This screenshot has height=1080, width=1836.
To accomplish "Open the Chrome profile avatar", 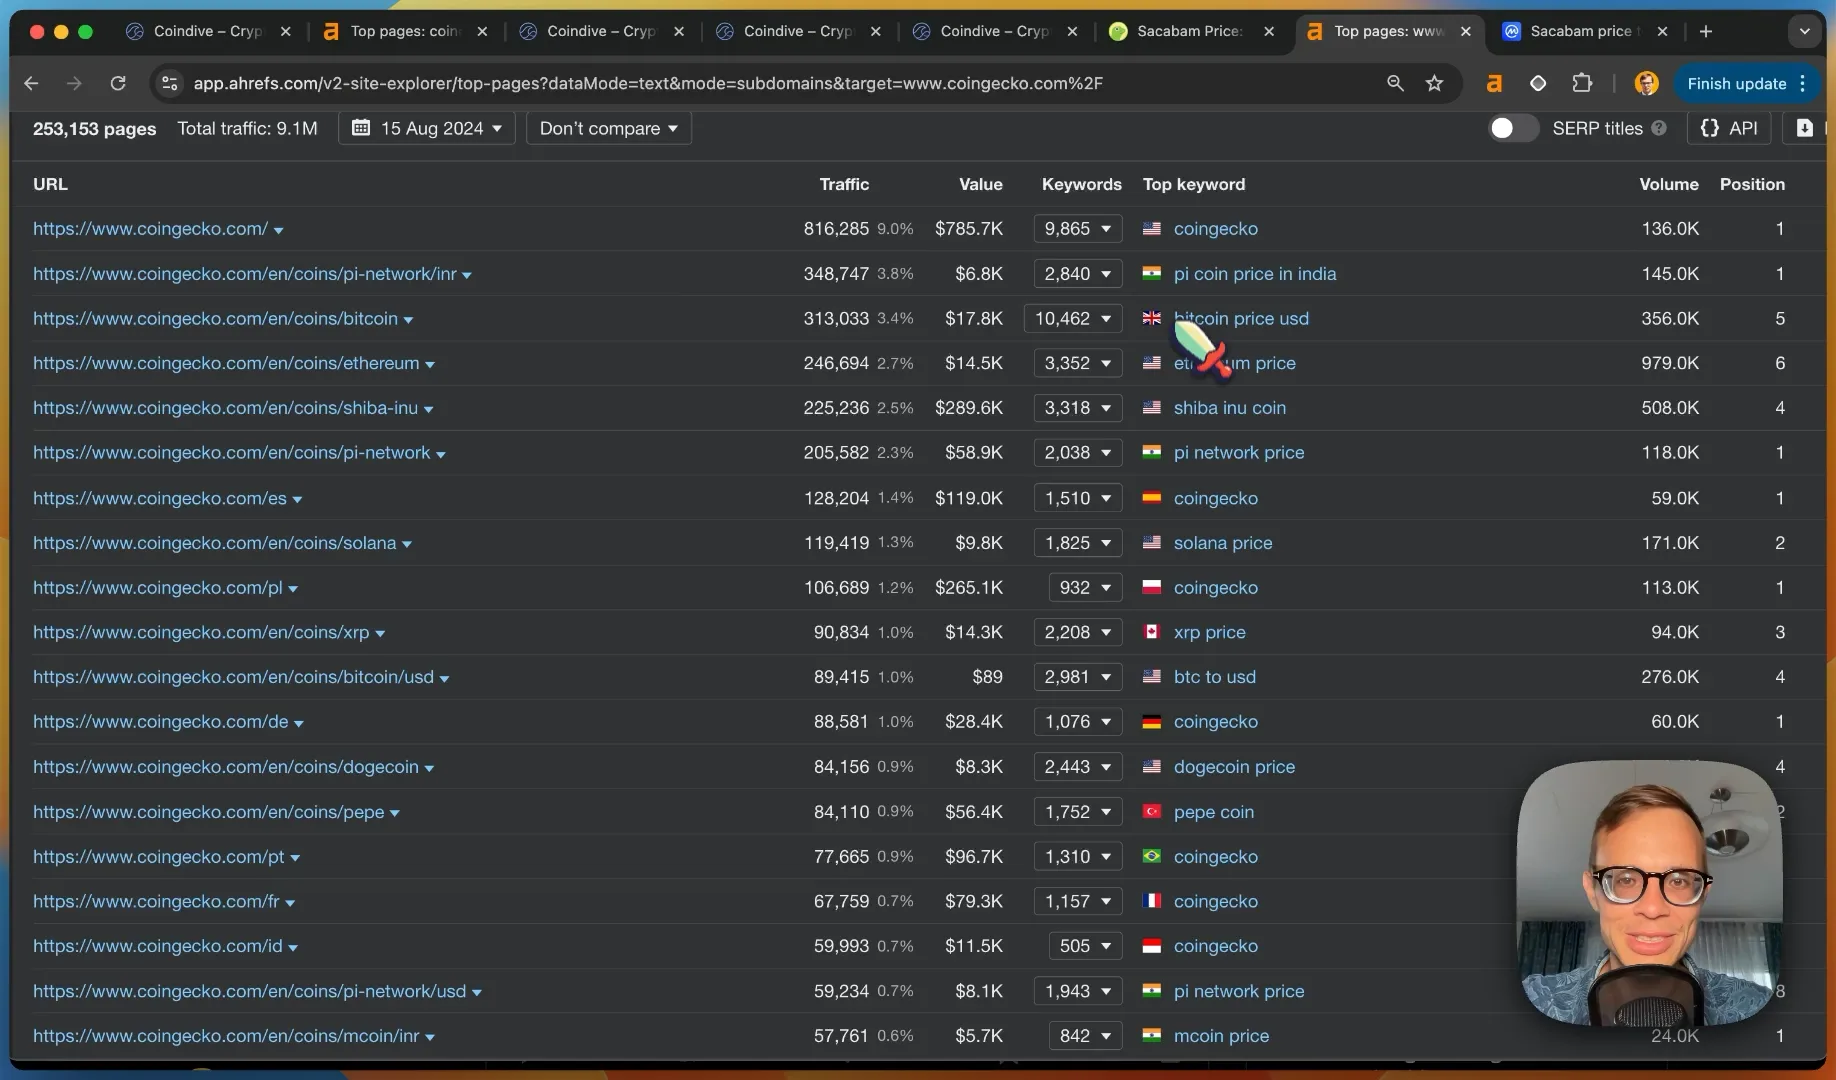I will (1646, 84).
